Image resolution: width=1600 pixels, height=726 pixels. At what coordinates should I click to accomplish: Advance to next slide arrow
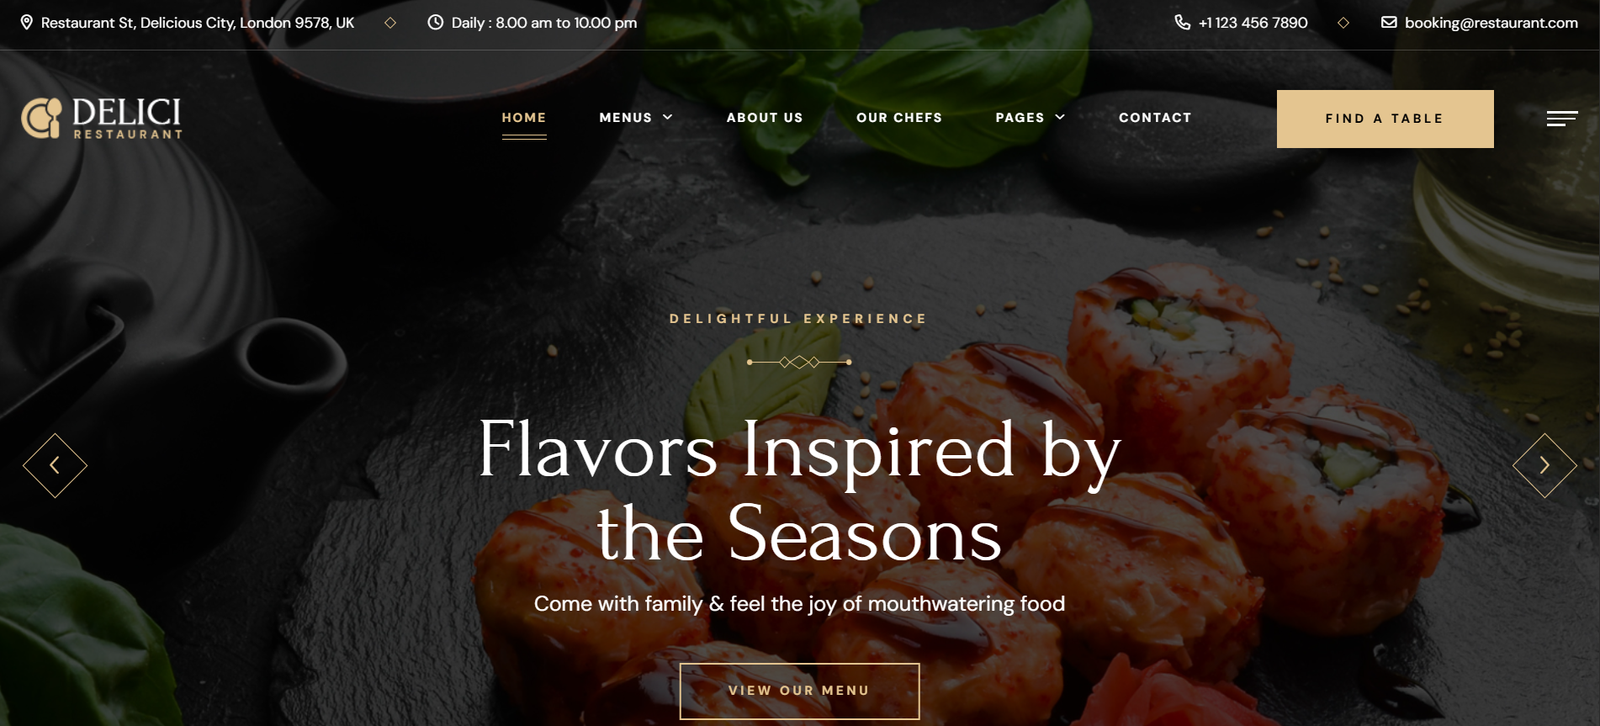[1545, 465]
